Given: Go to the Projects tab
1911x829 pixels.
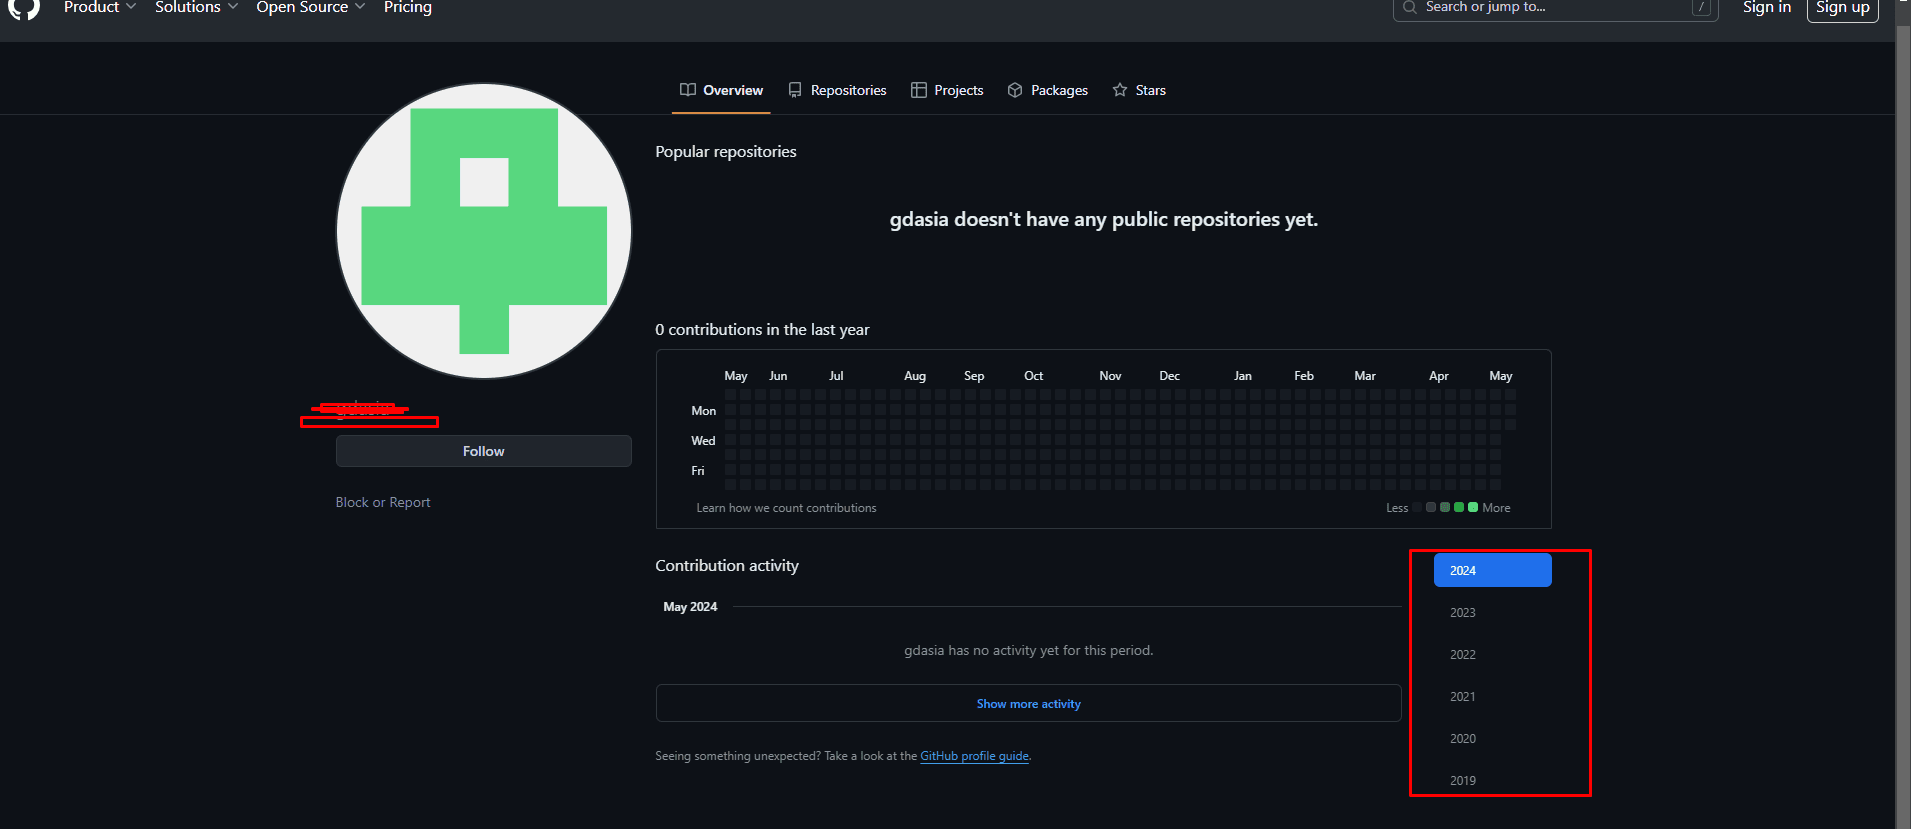Looking at the screenshot, I should click(947, 90).
